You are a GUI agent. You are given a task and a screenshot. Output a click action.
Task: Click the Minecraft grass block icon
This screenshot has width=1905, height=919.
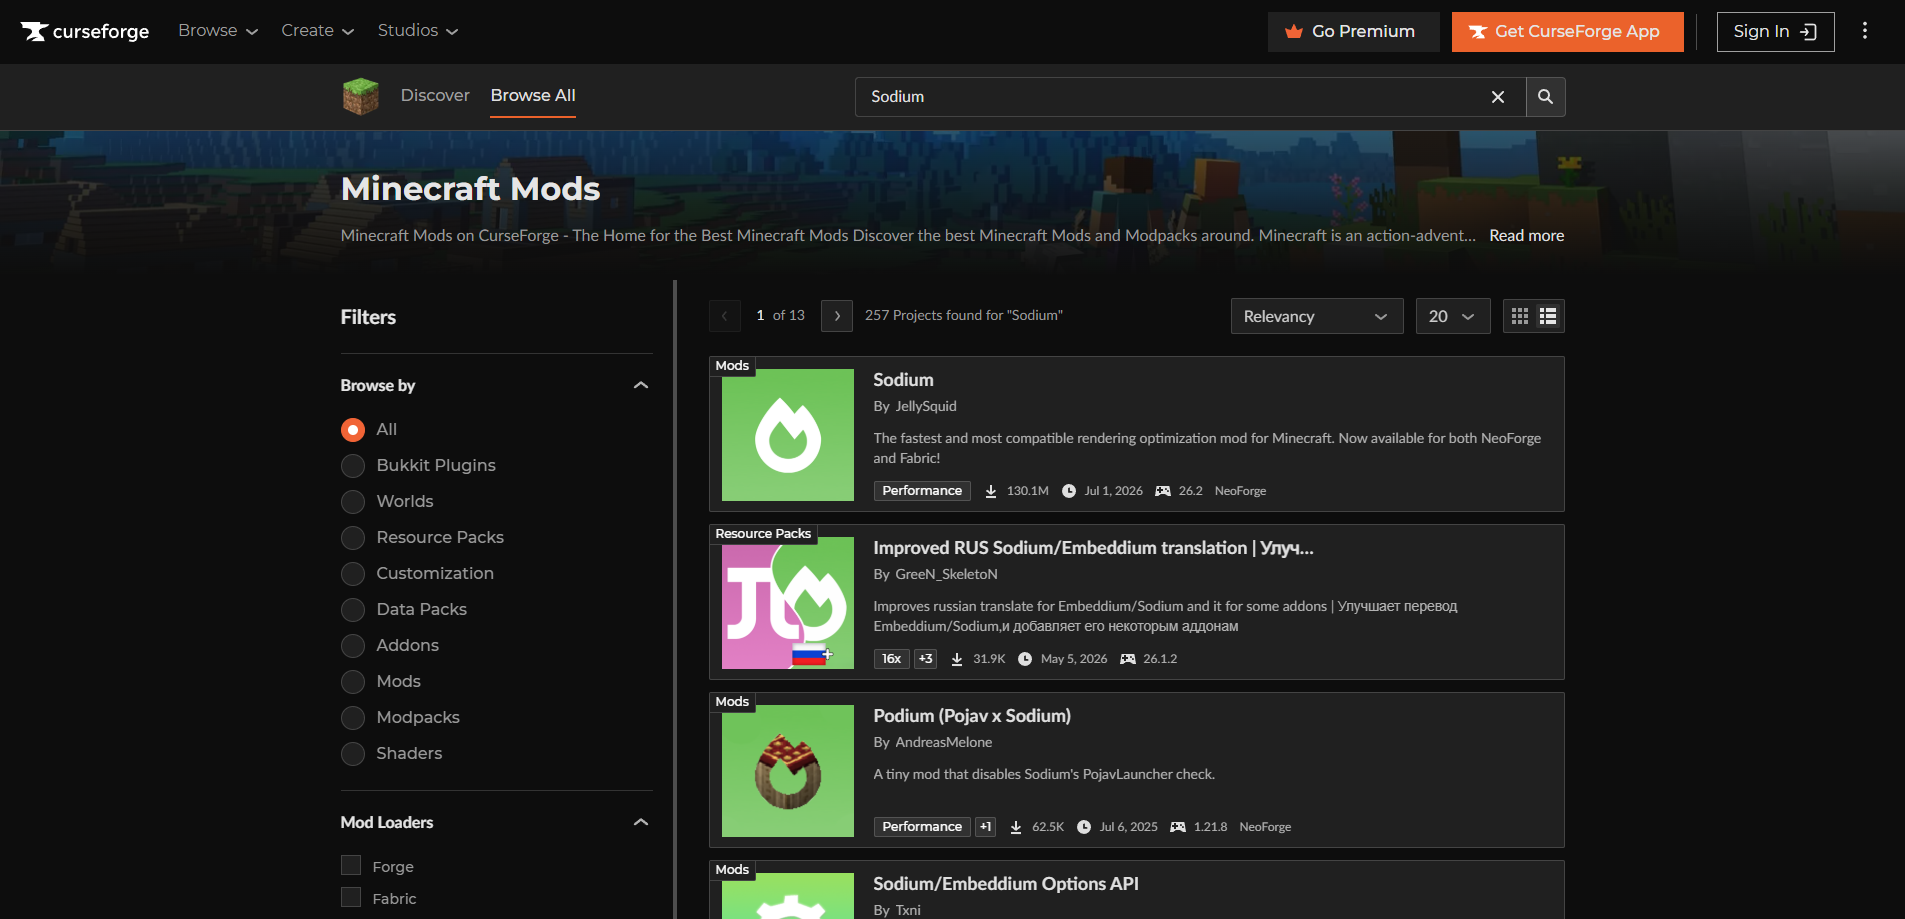(x=360, y=96)
